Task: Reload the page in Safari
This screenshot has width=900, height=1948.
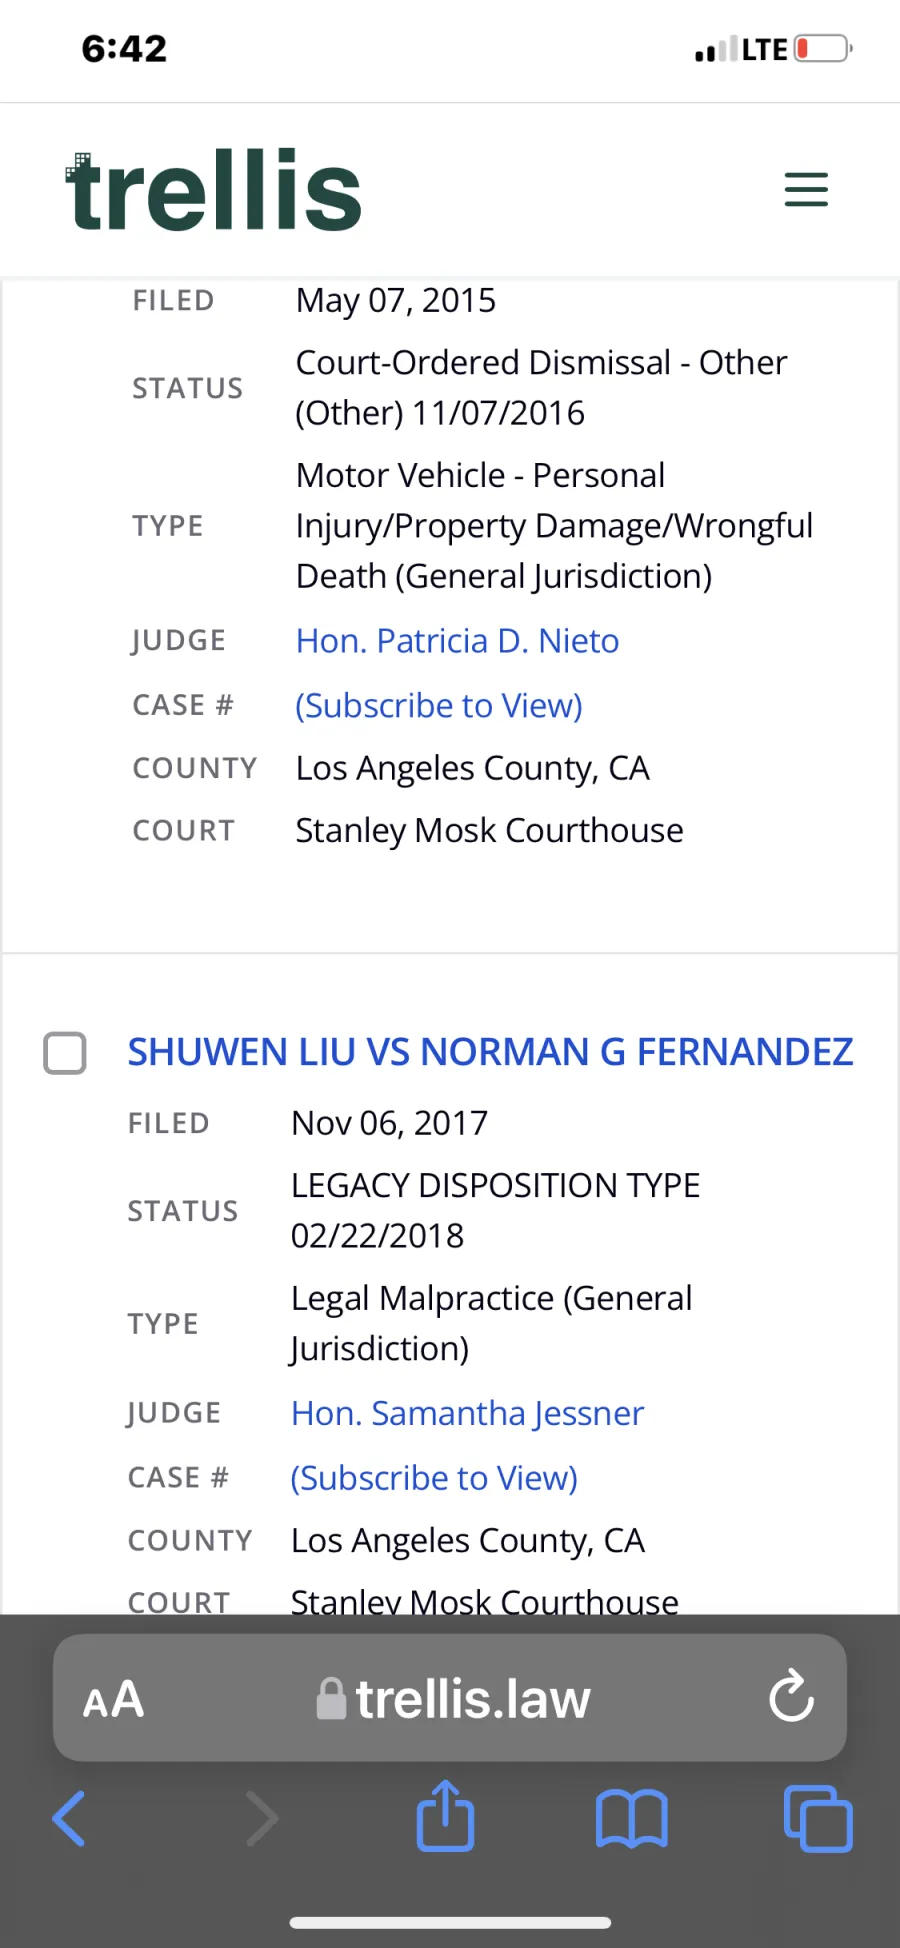Action: click(x=791, y=1697)
